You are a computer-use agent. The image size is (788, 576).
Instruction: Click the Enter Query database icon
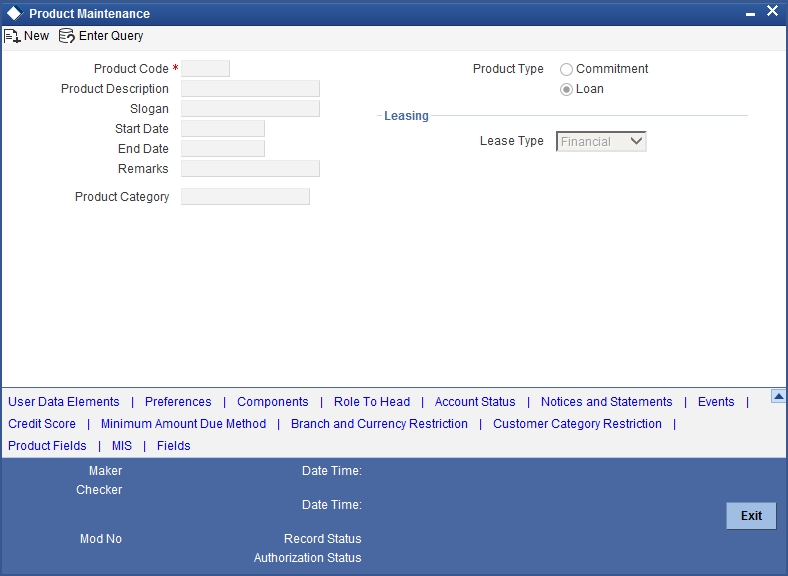[66, 36]
